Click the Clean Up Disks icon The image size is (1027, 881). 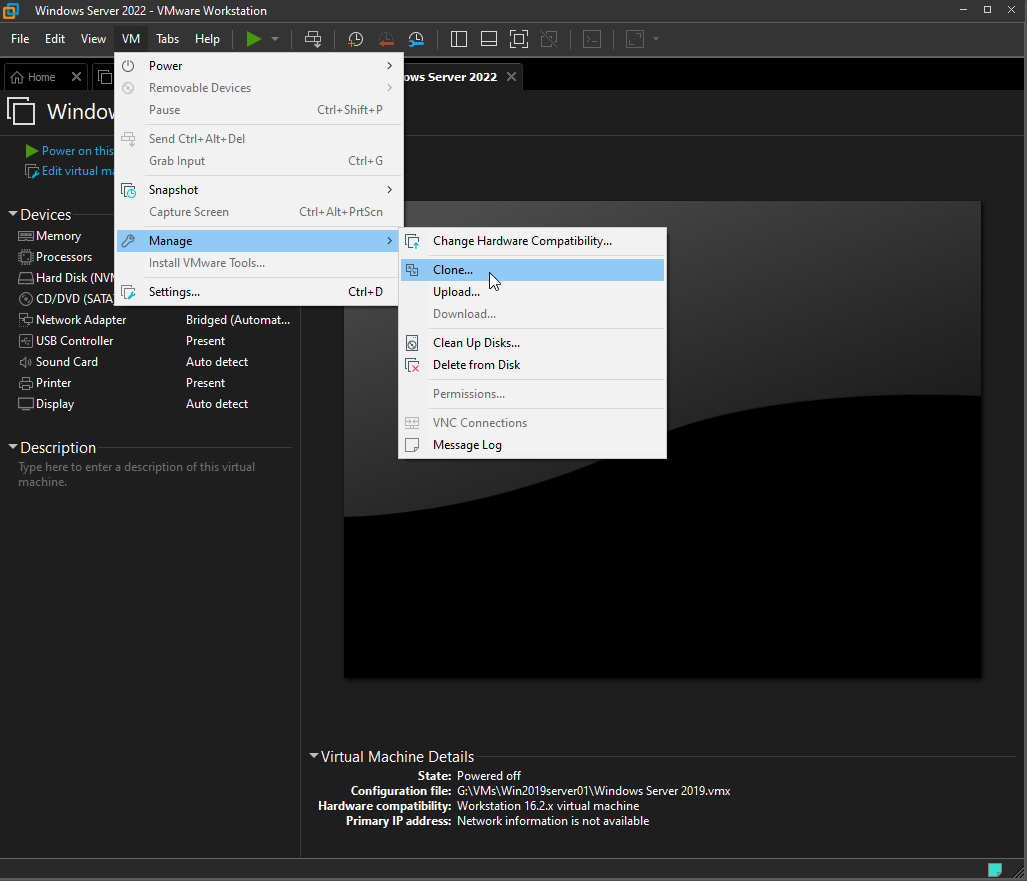click(x=412, y=343)
